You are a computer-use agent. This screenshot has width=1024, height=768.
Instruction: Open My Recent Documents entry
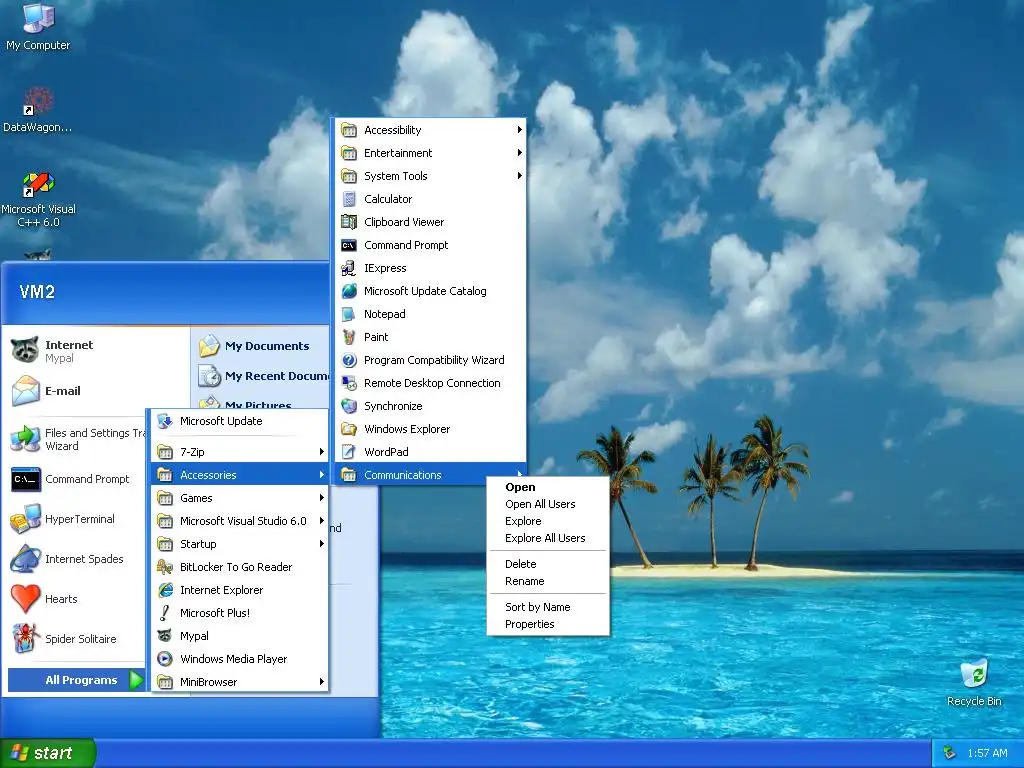(261, 376)
